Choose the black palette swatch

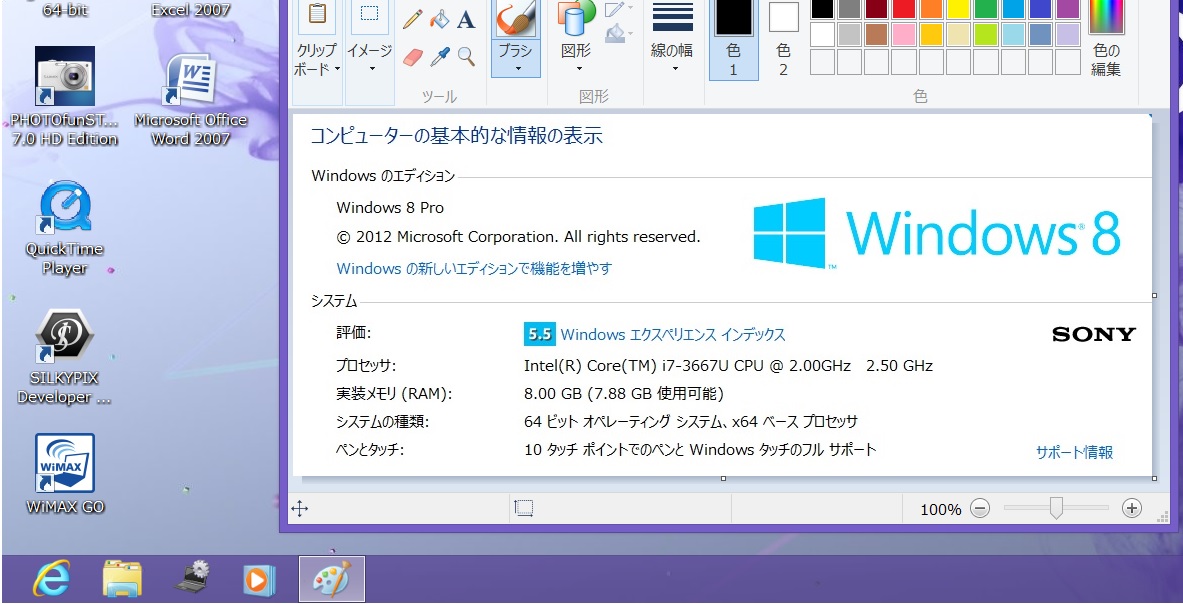click(823, 8)
